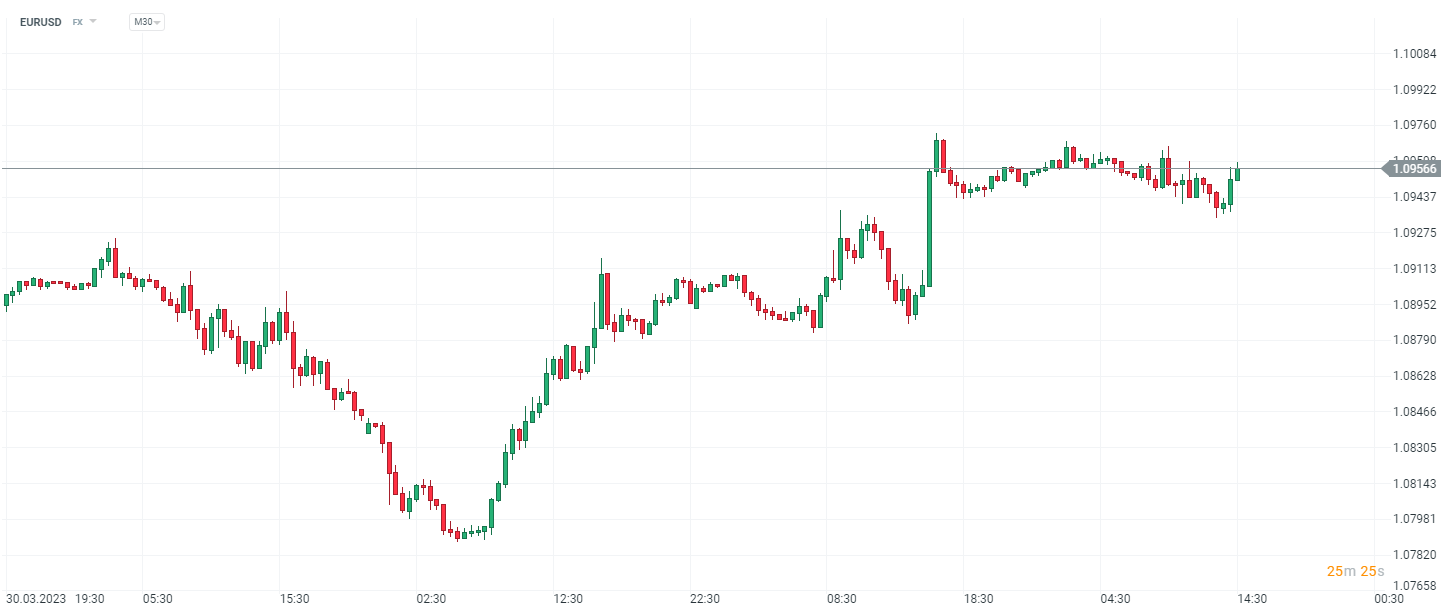
Task: Click the 1.09922 price level label
Action: coord(1414,89)
